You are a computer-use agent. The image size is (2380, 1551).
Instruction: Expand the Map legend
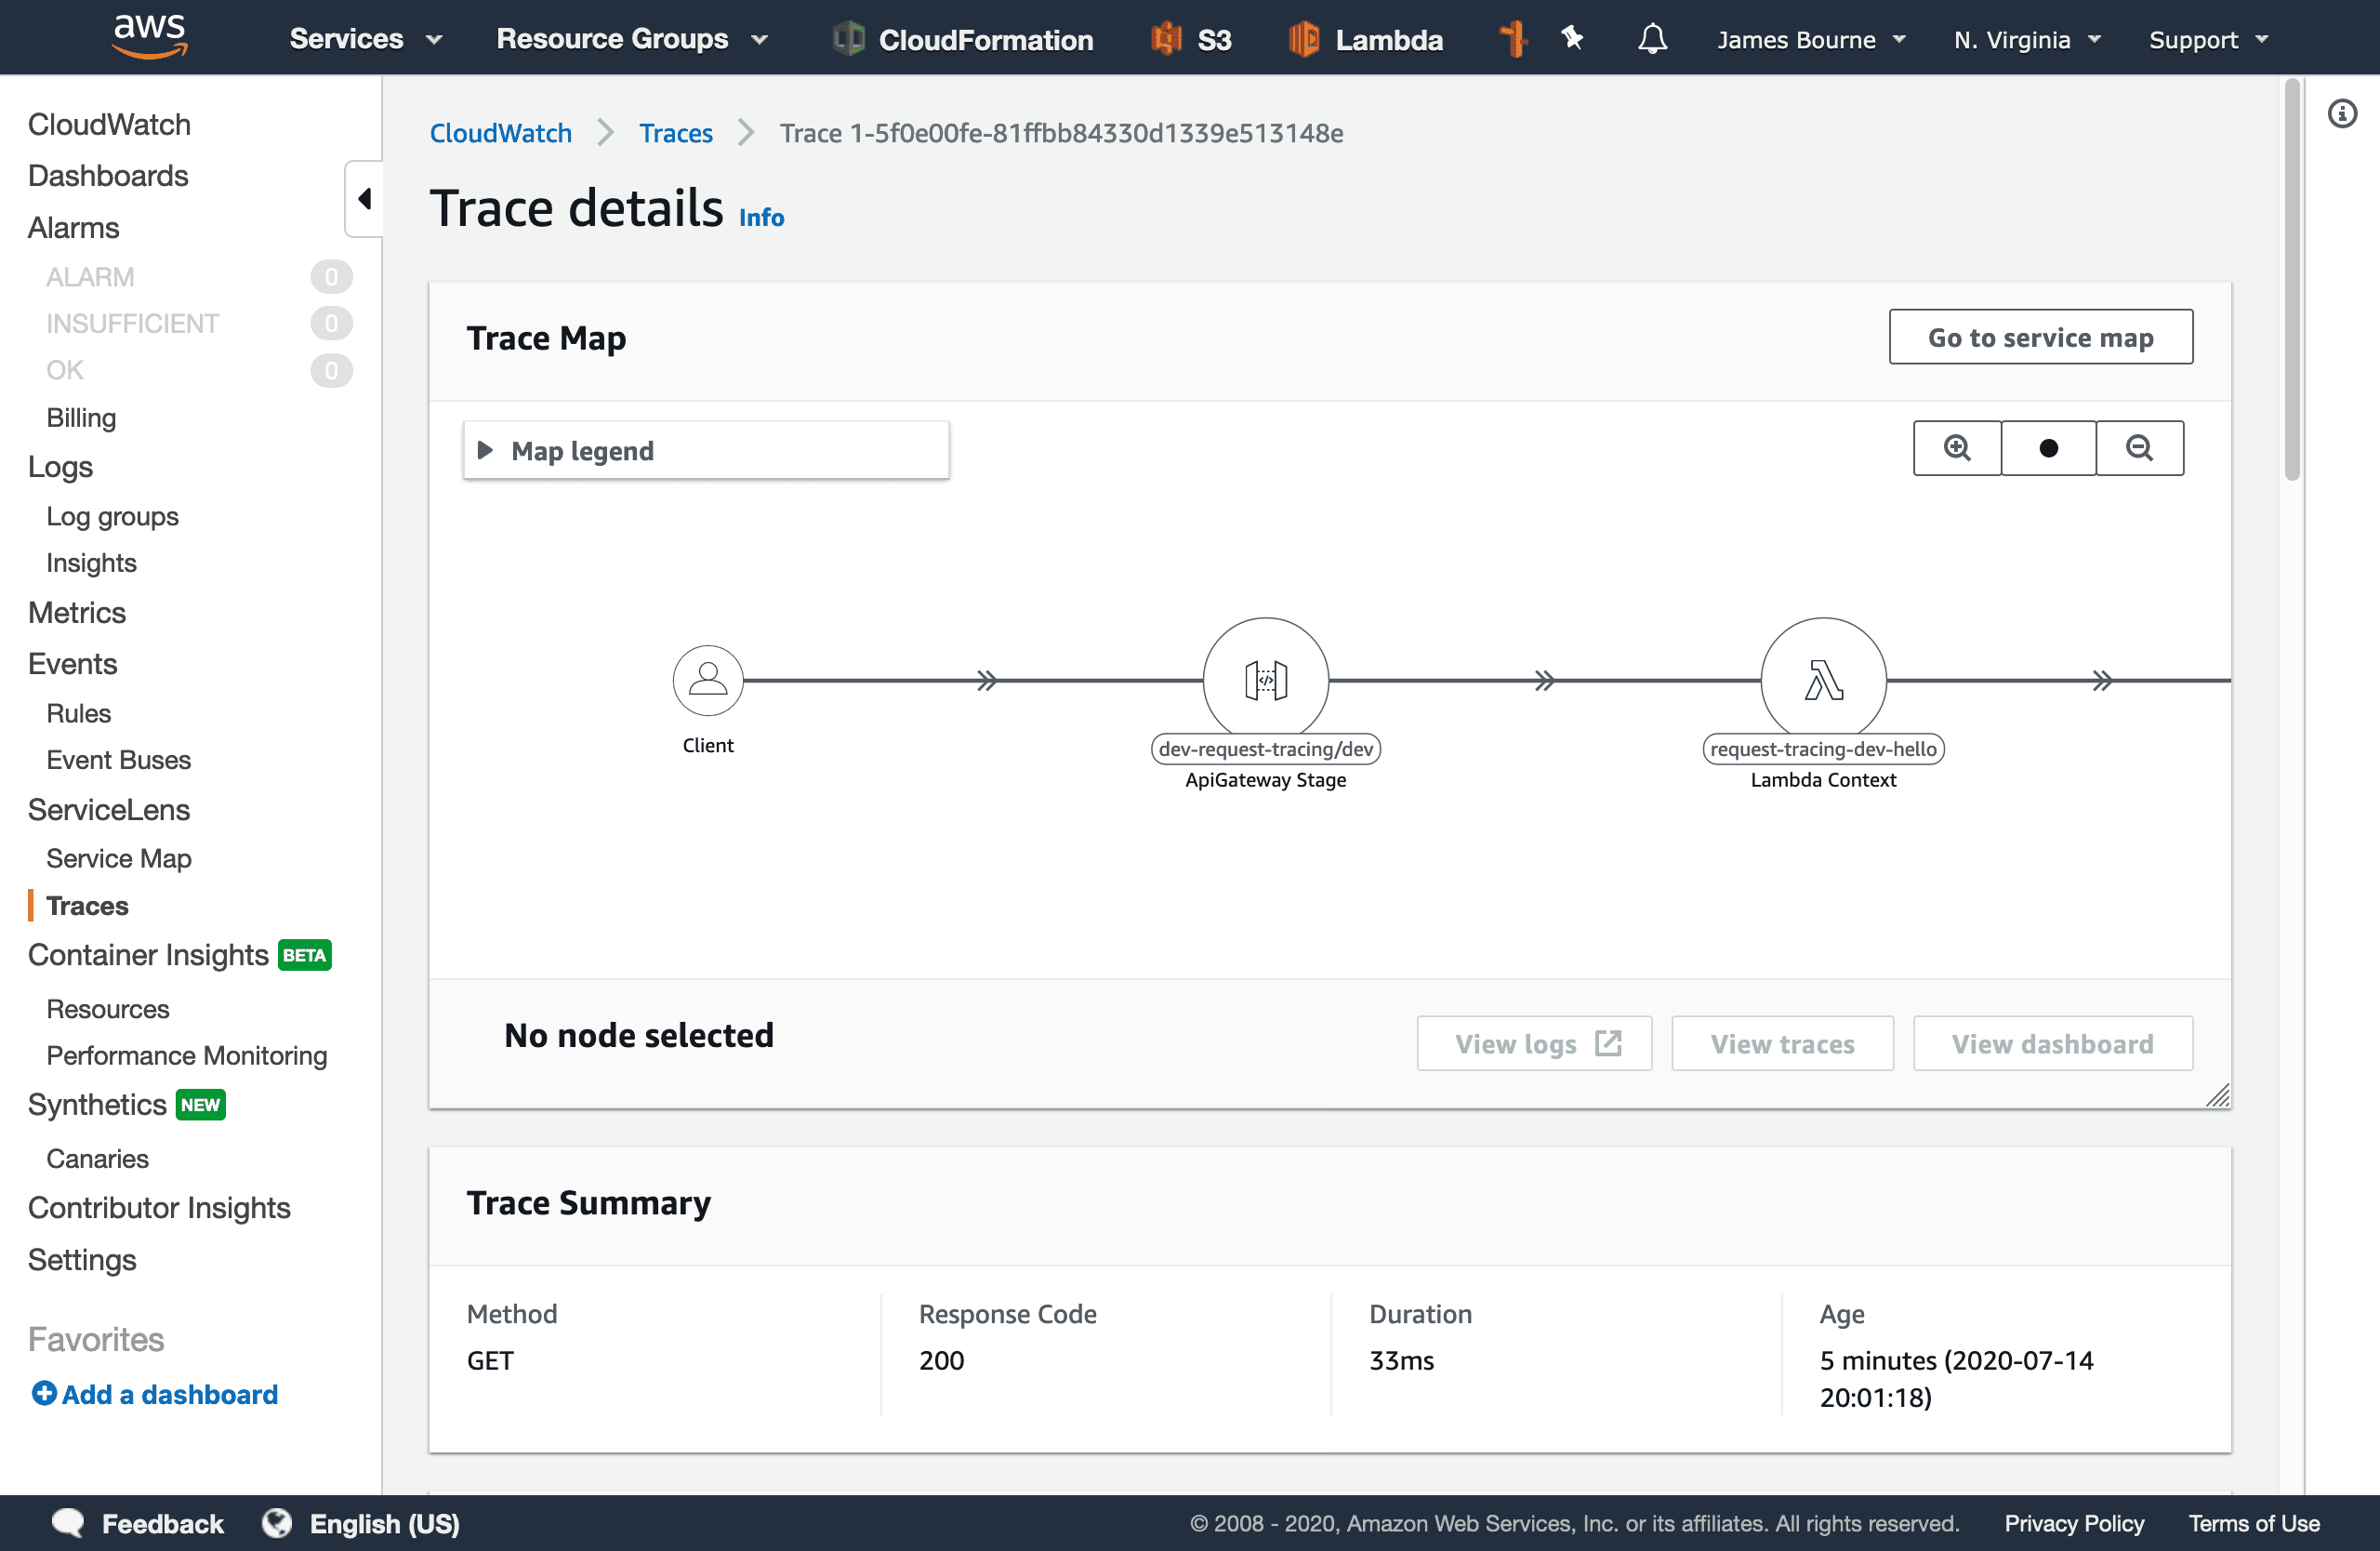coord(706,450)
